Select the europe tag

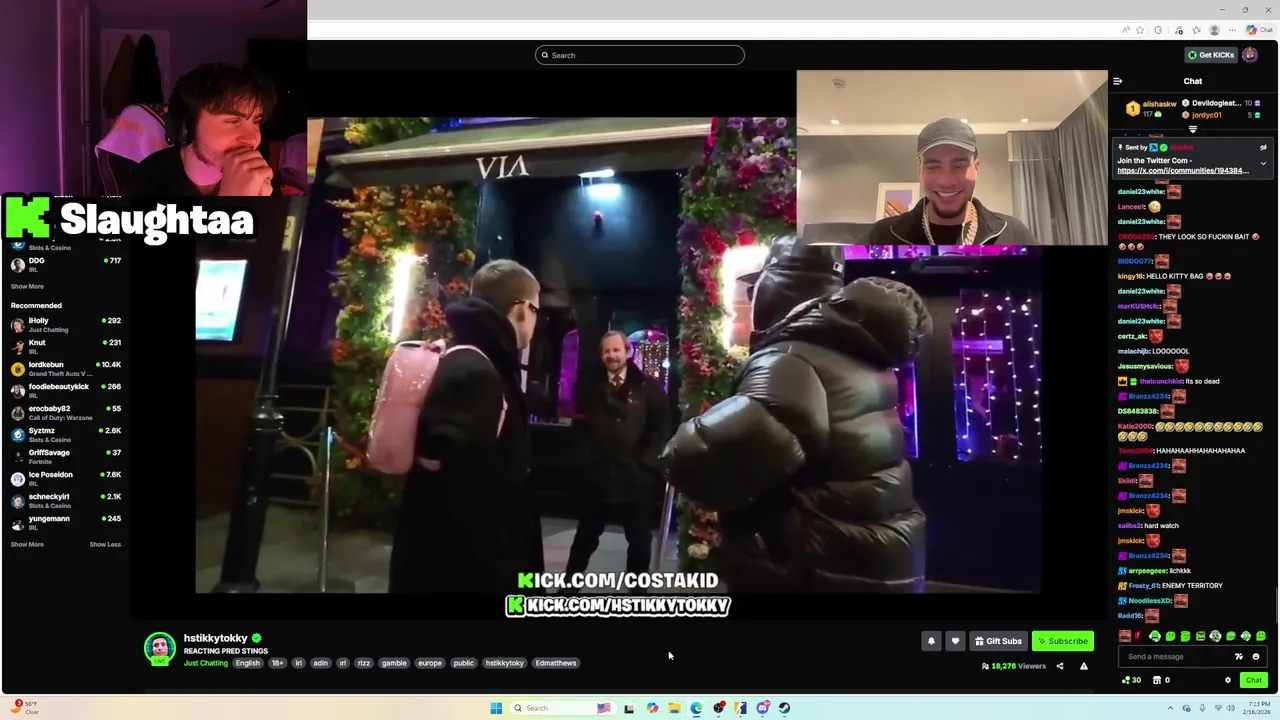(430, 663)
